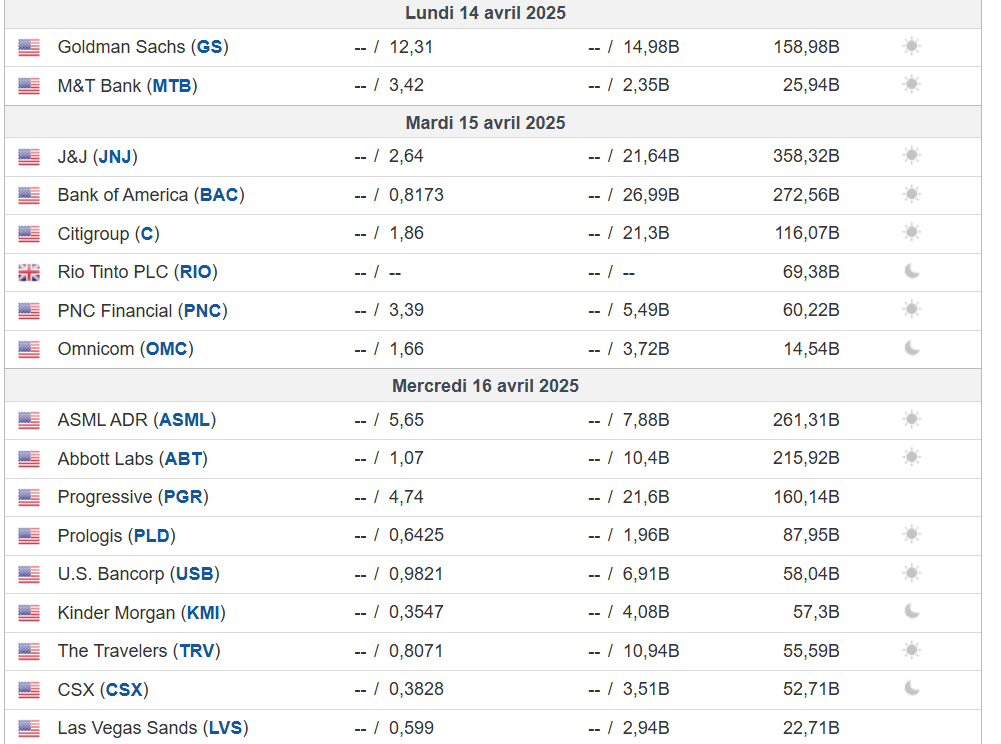Click the sun icon for Abbott Labs
1001x744 pixels.
pos(911,457)
